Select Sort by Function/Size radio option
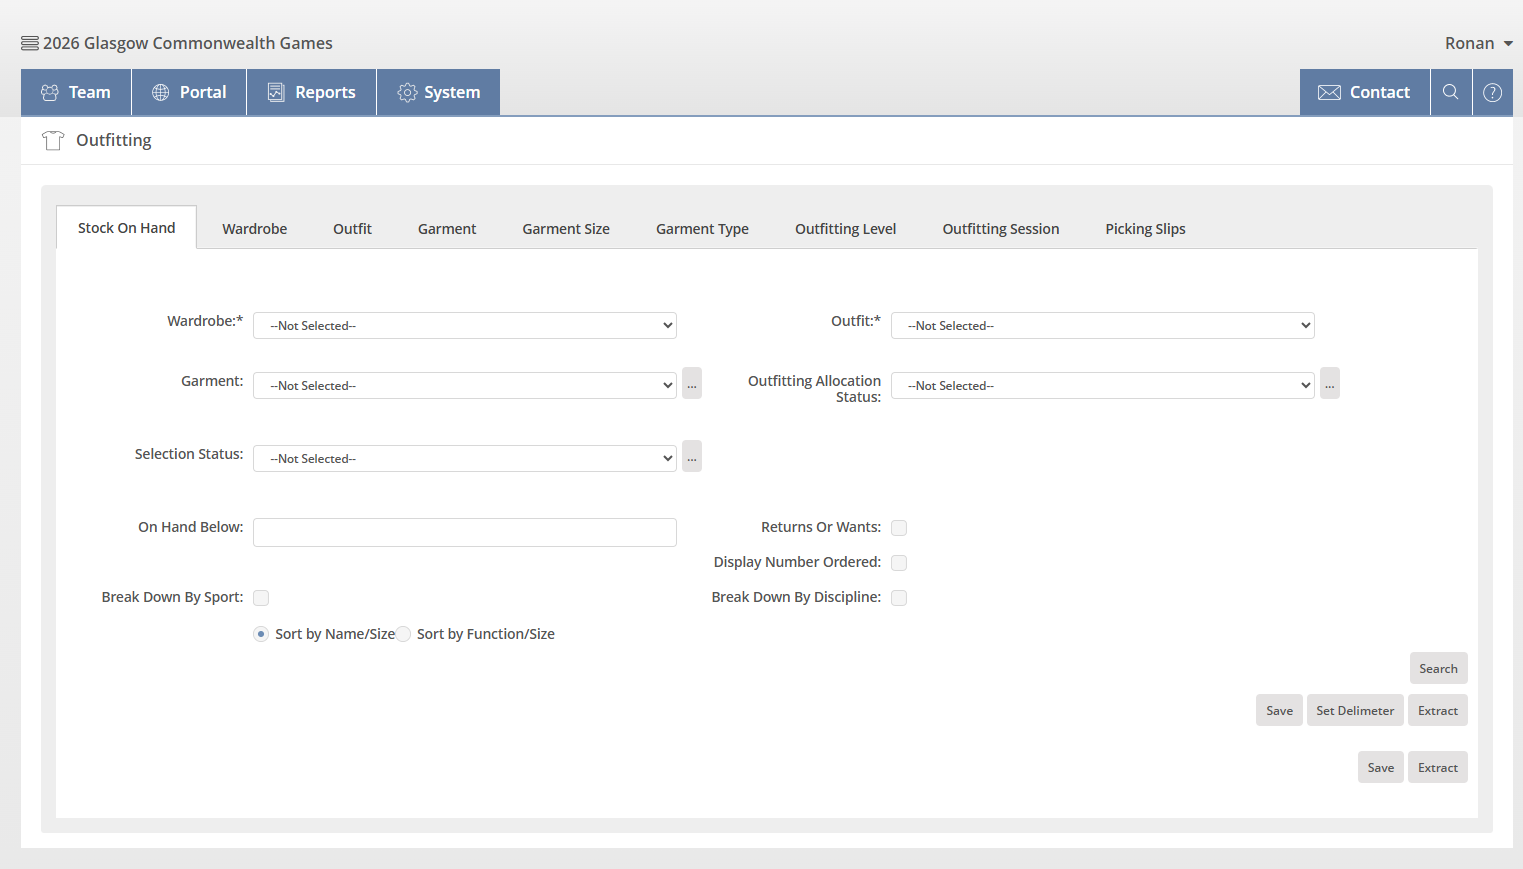The width and height of the screenshot is (1523, 869). coord(404,634)
